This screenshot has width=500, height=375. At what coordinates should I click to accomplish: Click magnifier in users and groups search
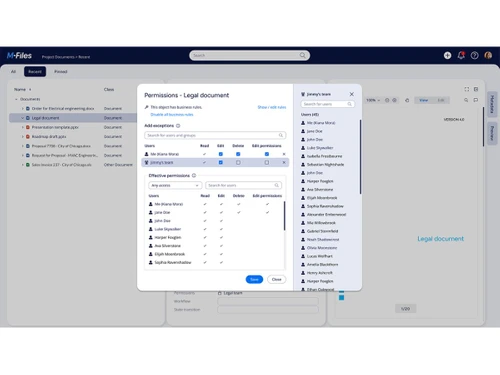[x=281, y=135]
